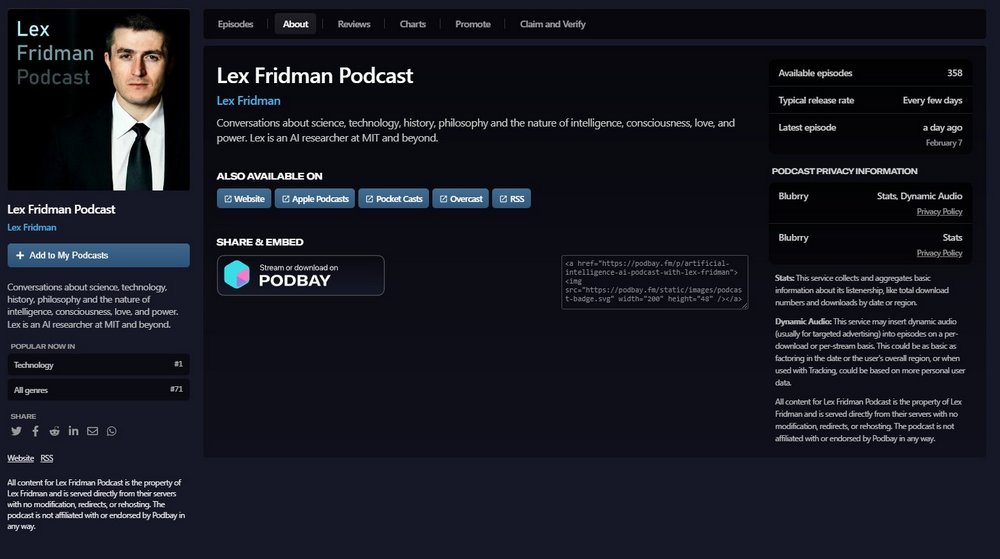1000x559 pixels.
Task: Open the Episodes tab
Action: pos(235,24)
